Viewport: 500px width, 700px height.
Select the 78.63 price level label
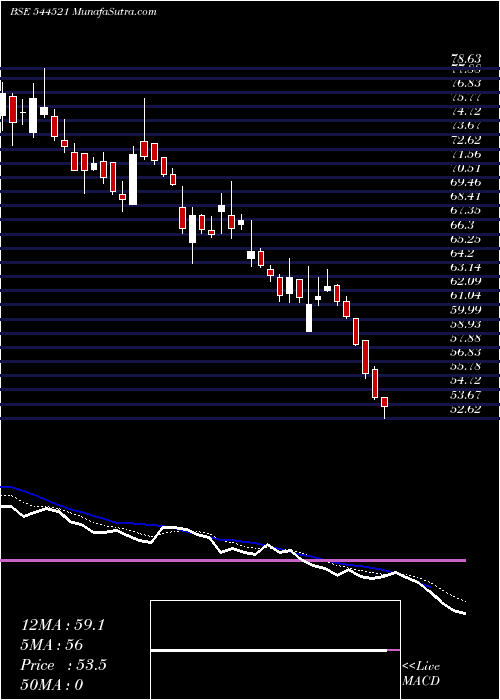point(466,58)
